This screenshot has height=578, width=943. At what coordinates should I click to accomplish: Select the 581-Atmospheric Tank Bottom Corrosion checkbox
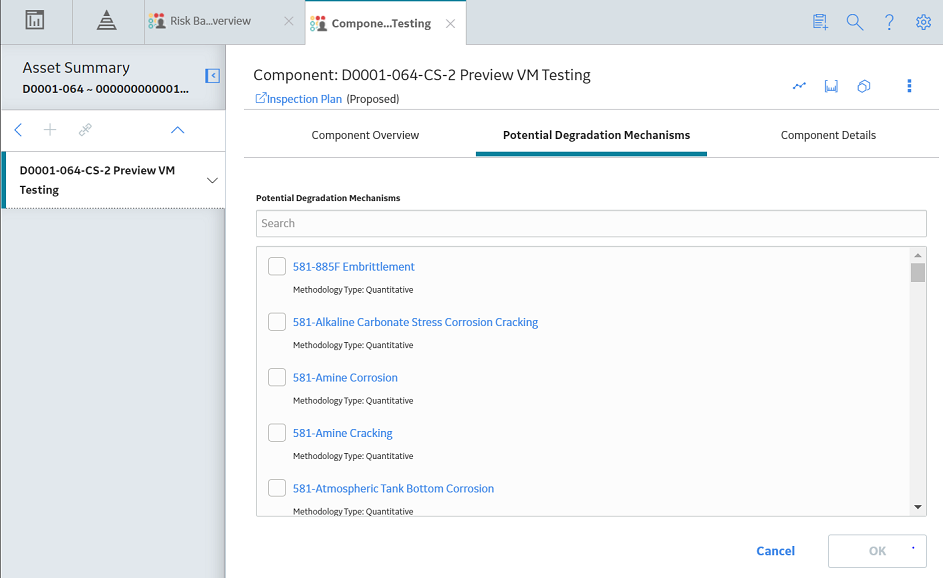(277, 488)
